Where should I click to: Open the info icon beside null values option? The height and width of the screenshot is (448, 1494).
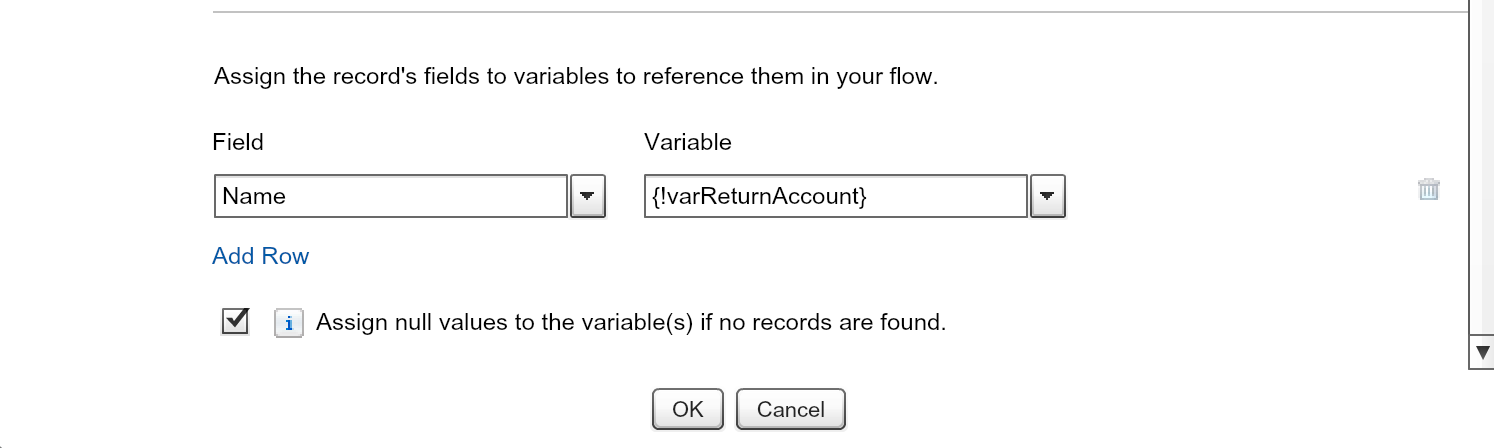pos(288,324)
